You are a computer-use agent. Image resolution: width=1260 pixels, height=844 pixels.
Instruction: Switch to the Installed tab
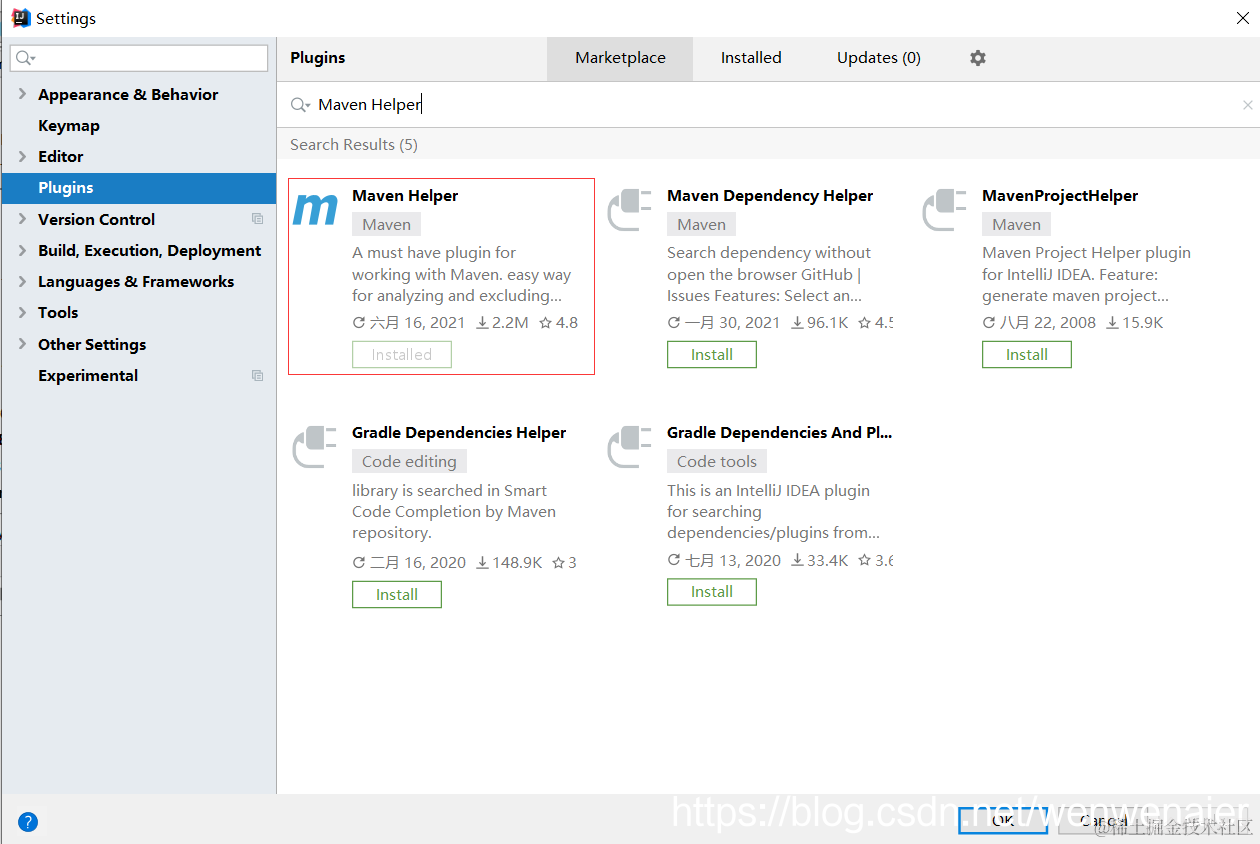[x=751, y=58]
